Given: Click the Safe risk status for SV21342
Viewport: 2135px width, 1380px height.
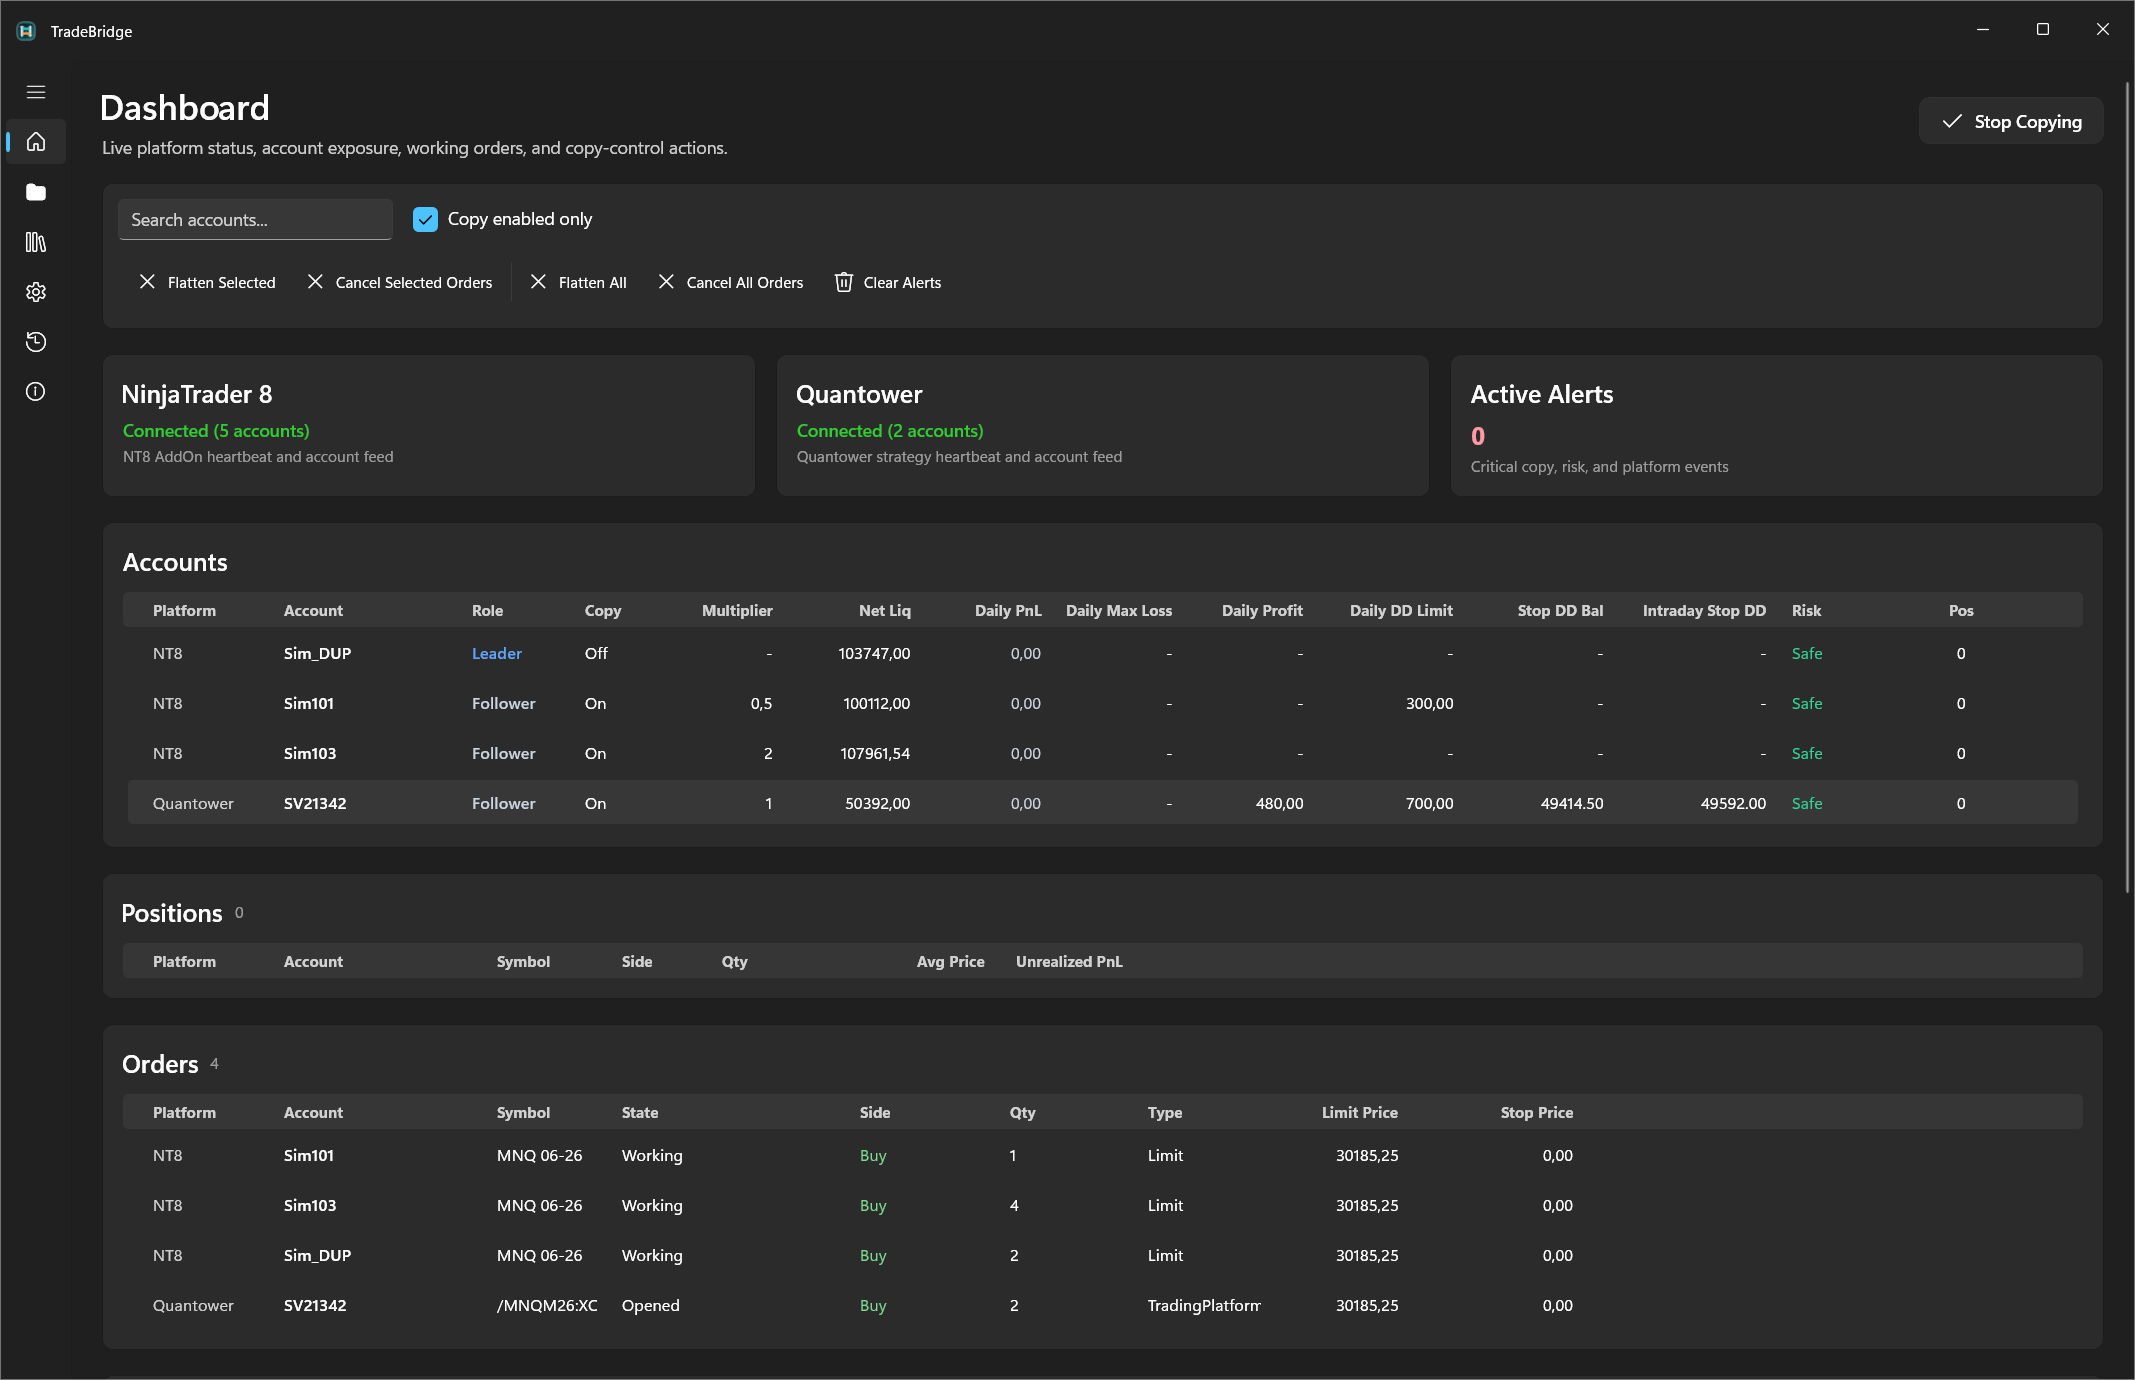Looking at the screenshot, I should pyautogui.click(x=1806, y=803).
